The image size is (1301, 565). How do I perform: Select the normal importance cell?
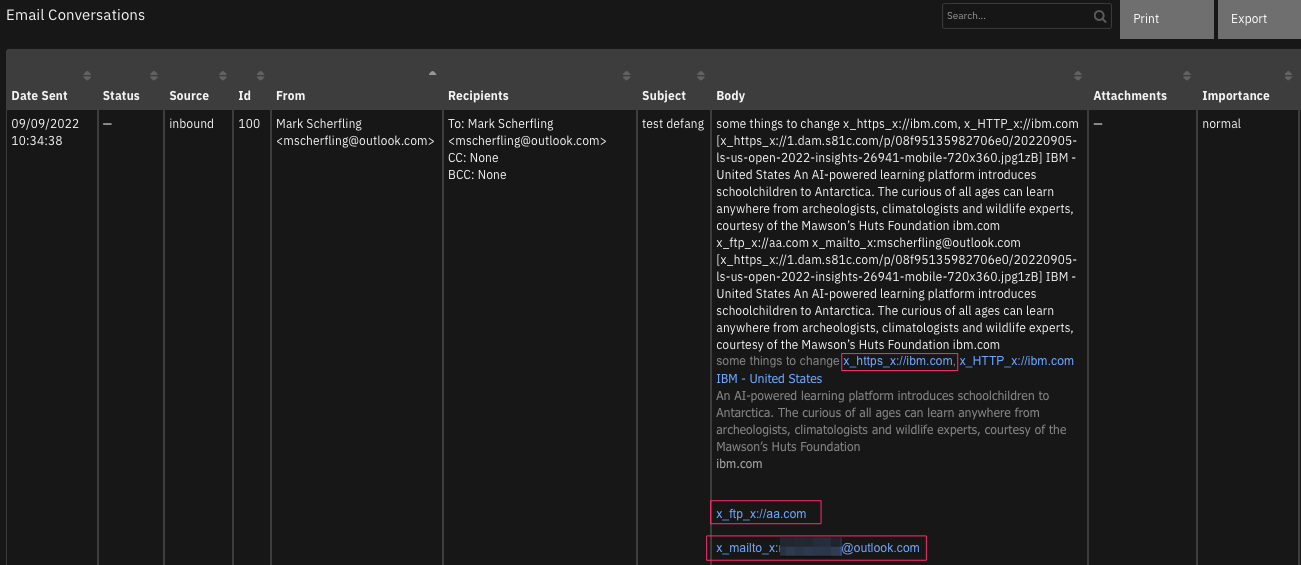click(1221, 124)
